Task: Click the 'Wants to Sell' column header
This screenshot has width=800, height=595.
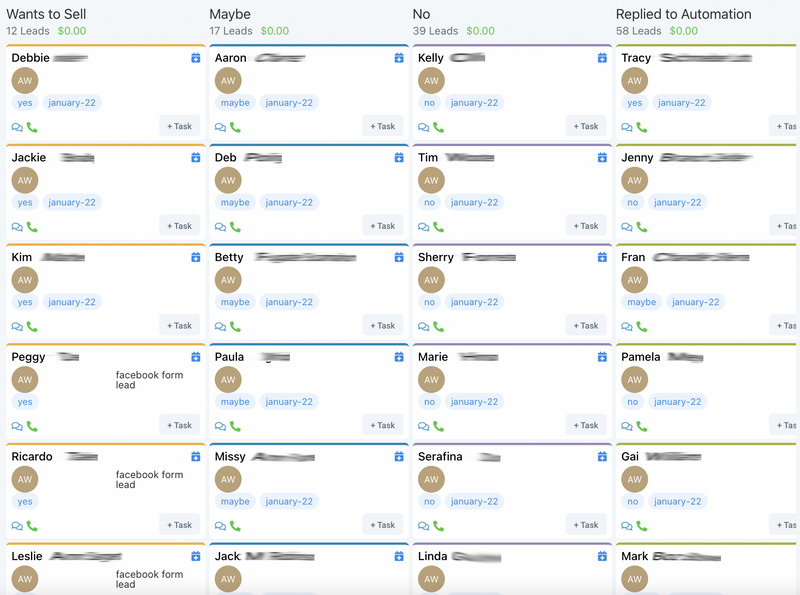Action: point(45,14)
